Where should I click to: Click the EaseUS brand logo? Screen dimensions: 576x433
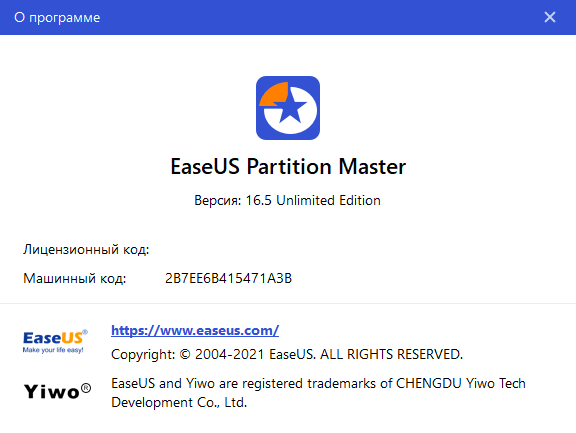click(x=55, y=341)
